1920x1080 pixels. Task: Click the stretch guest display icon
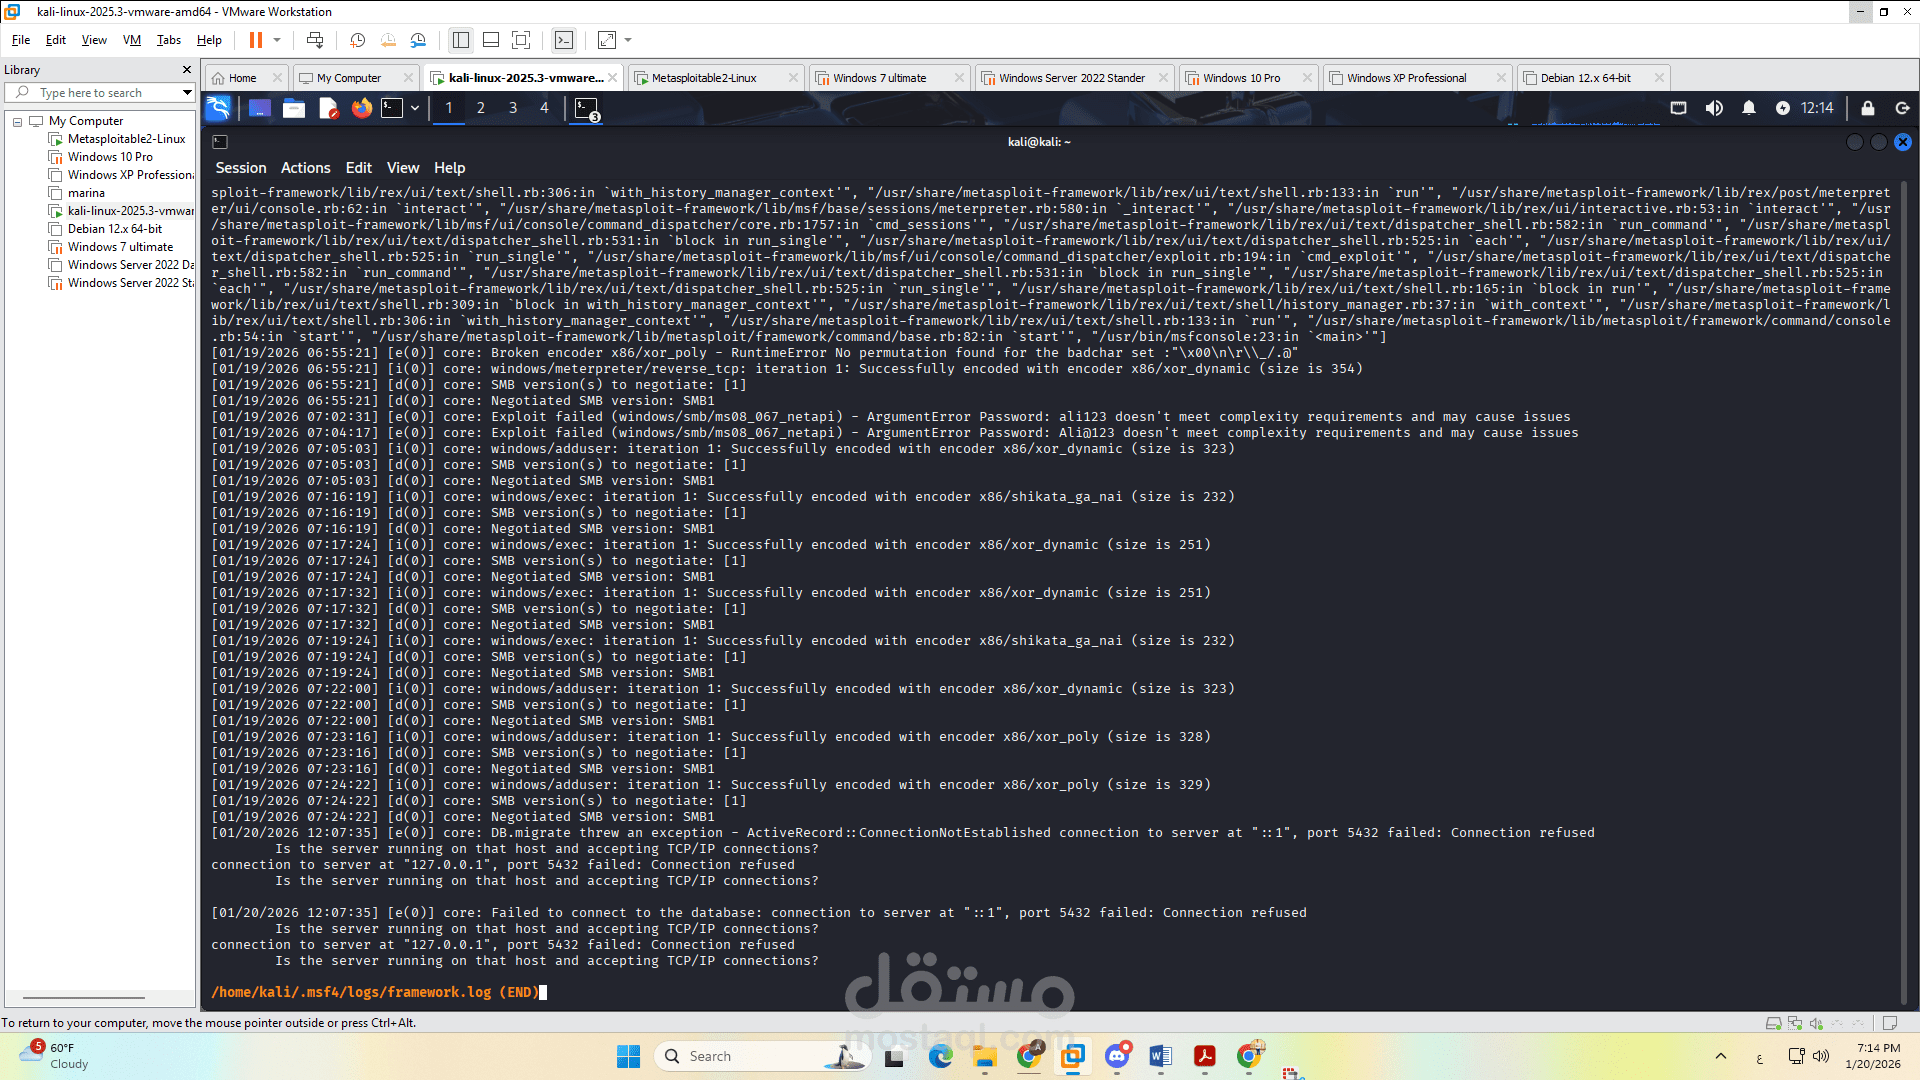pos(607,40)
